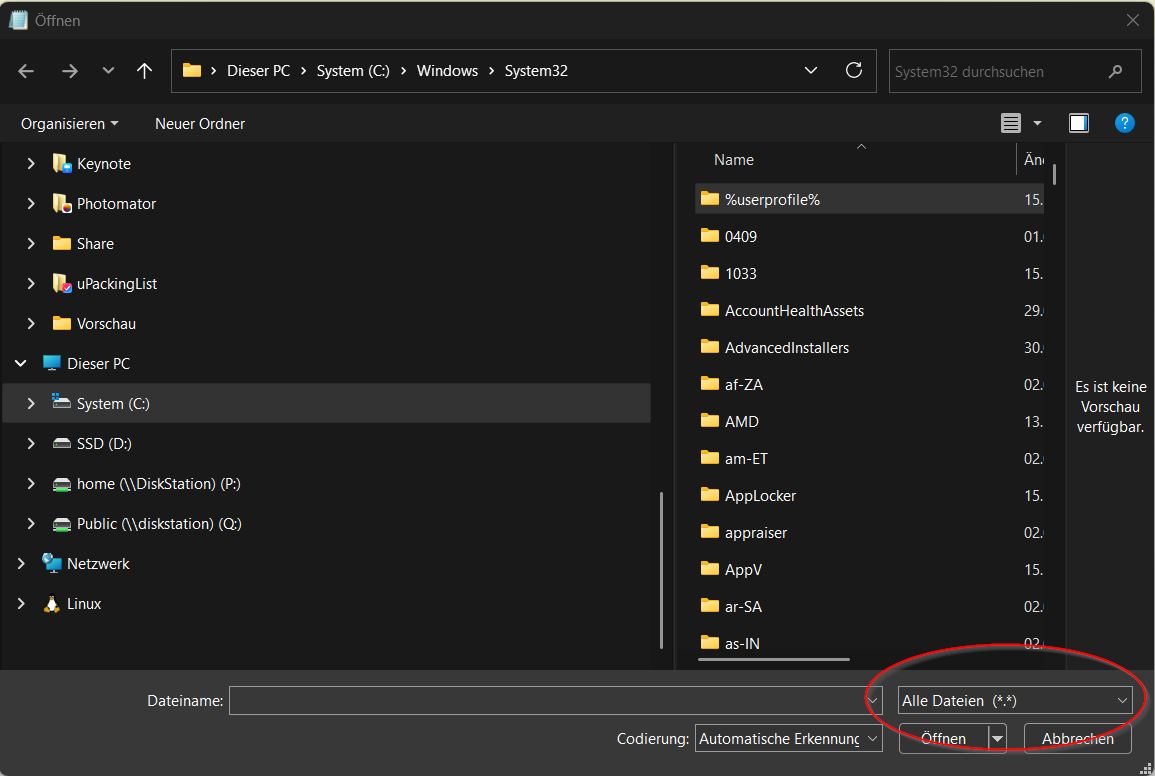Click folder icon in the address bar
The height and width of the screenshot is (776, 1155).
[x=192, y=71]
